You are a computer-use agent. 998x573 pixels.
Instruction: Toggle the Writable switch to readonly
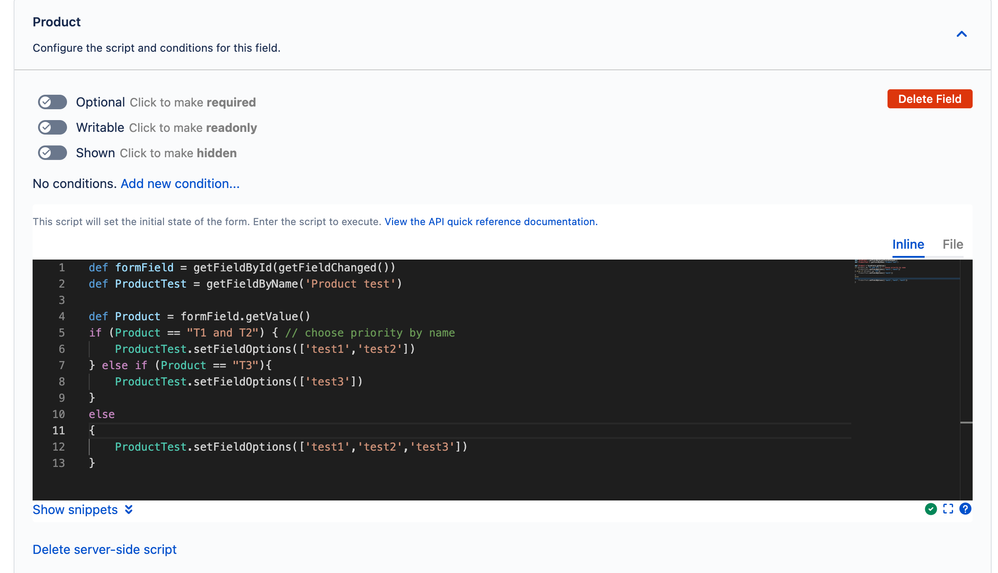(x=52, y=127)
